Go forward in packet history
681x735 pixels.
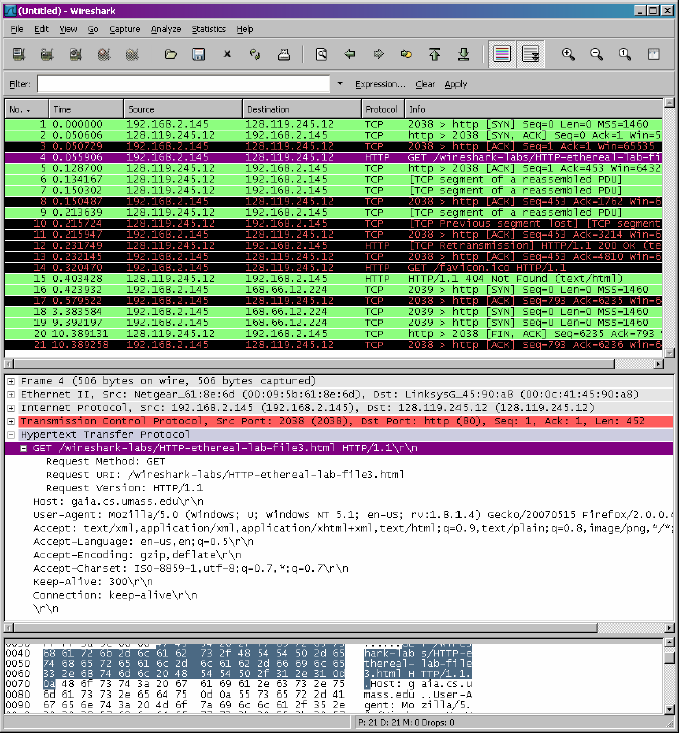pyautogui.click(x=378, y=54)
